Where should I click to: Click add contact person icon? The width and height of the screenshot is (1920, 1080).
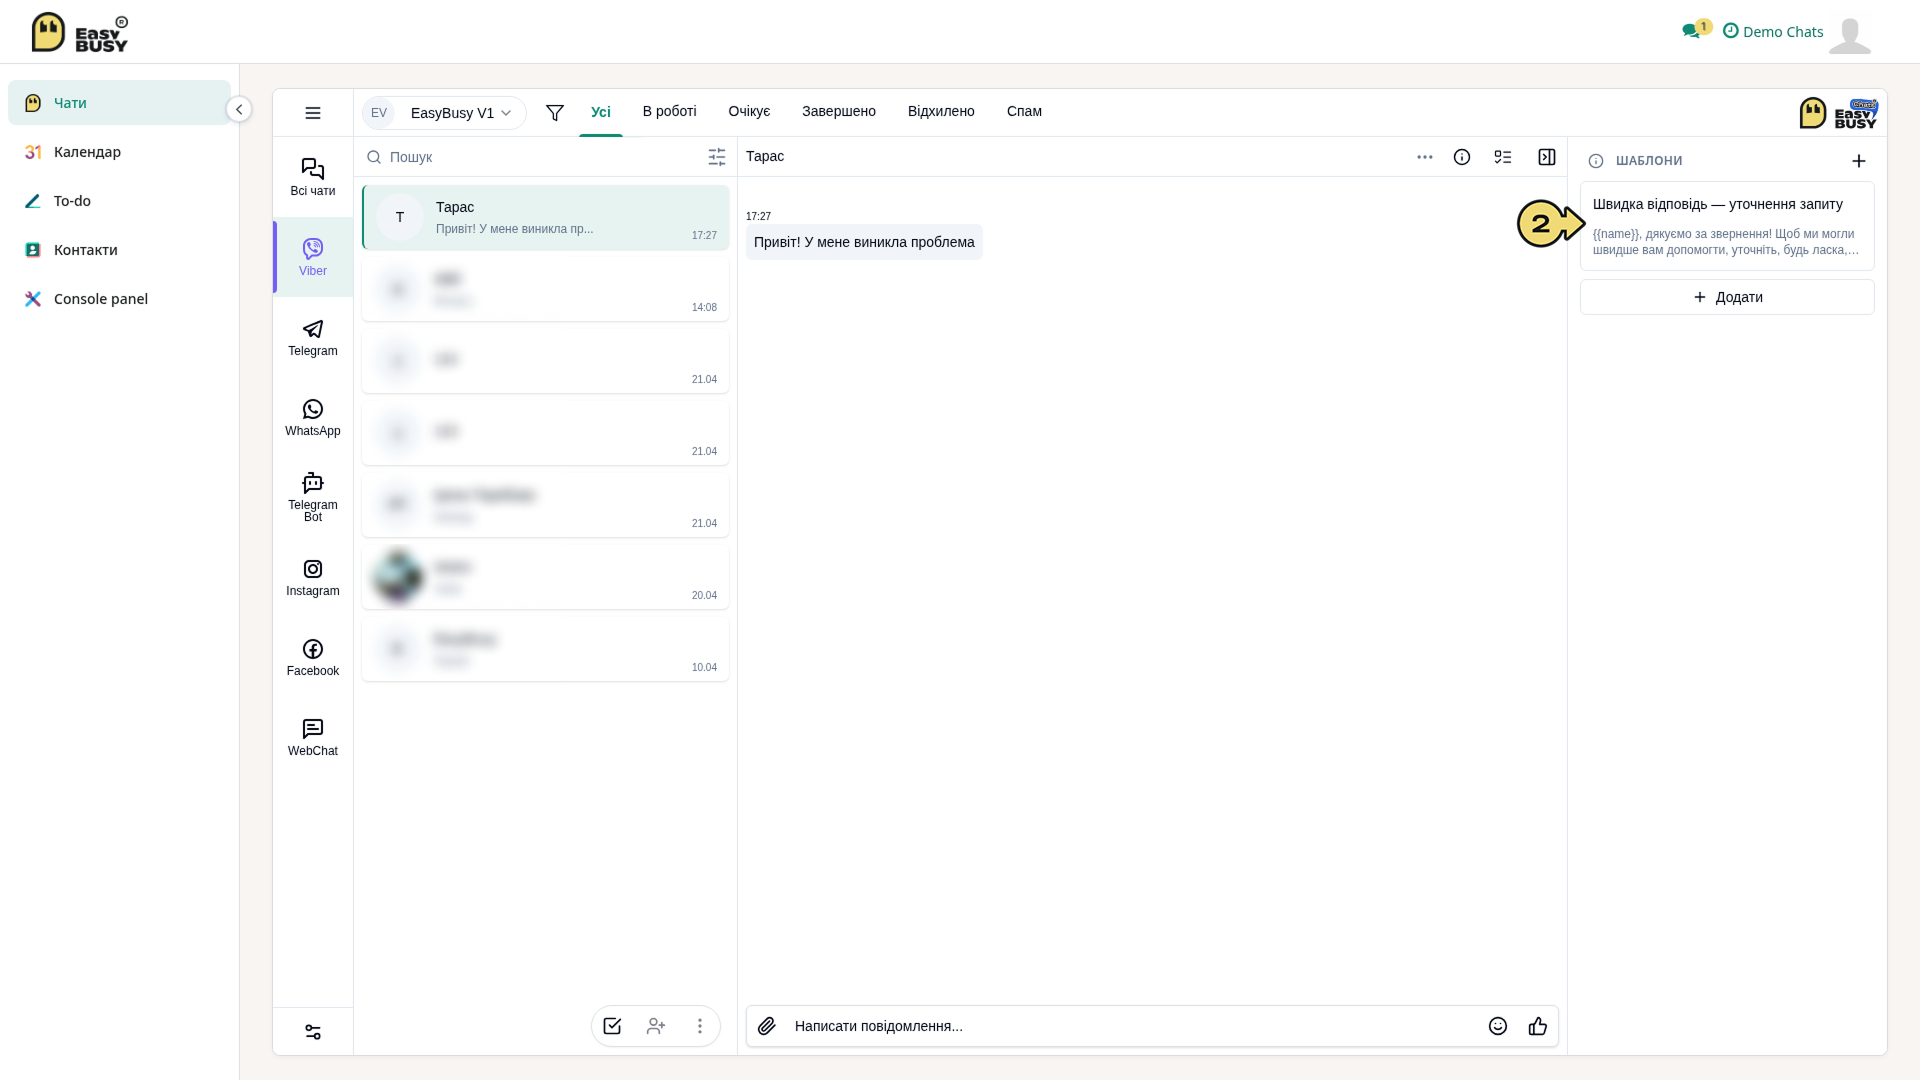point(656,1026)
